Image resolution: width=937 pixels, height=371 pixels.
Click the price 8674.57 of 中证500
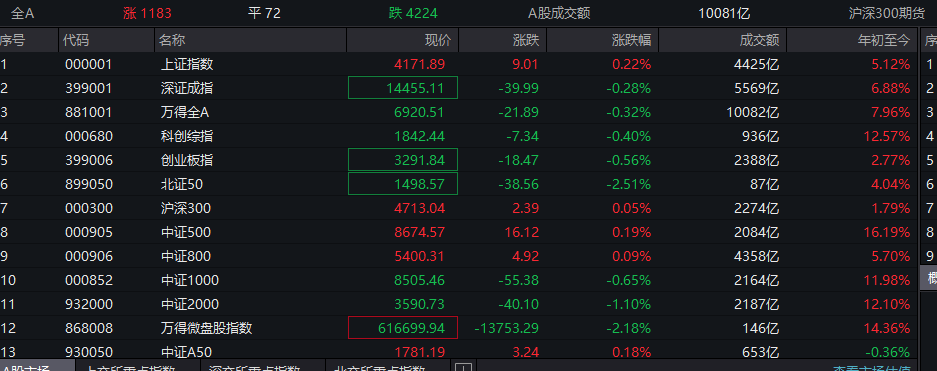point(419,232)
